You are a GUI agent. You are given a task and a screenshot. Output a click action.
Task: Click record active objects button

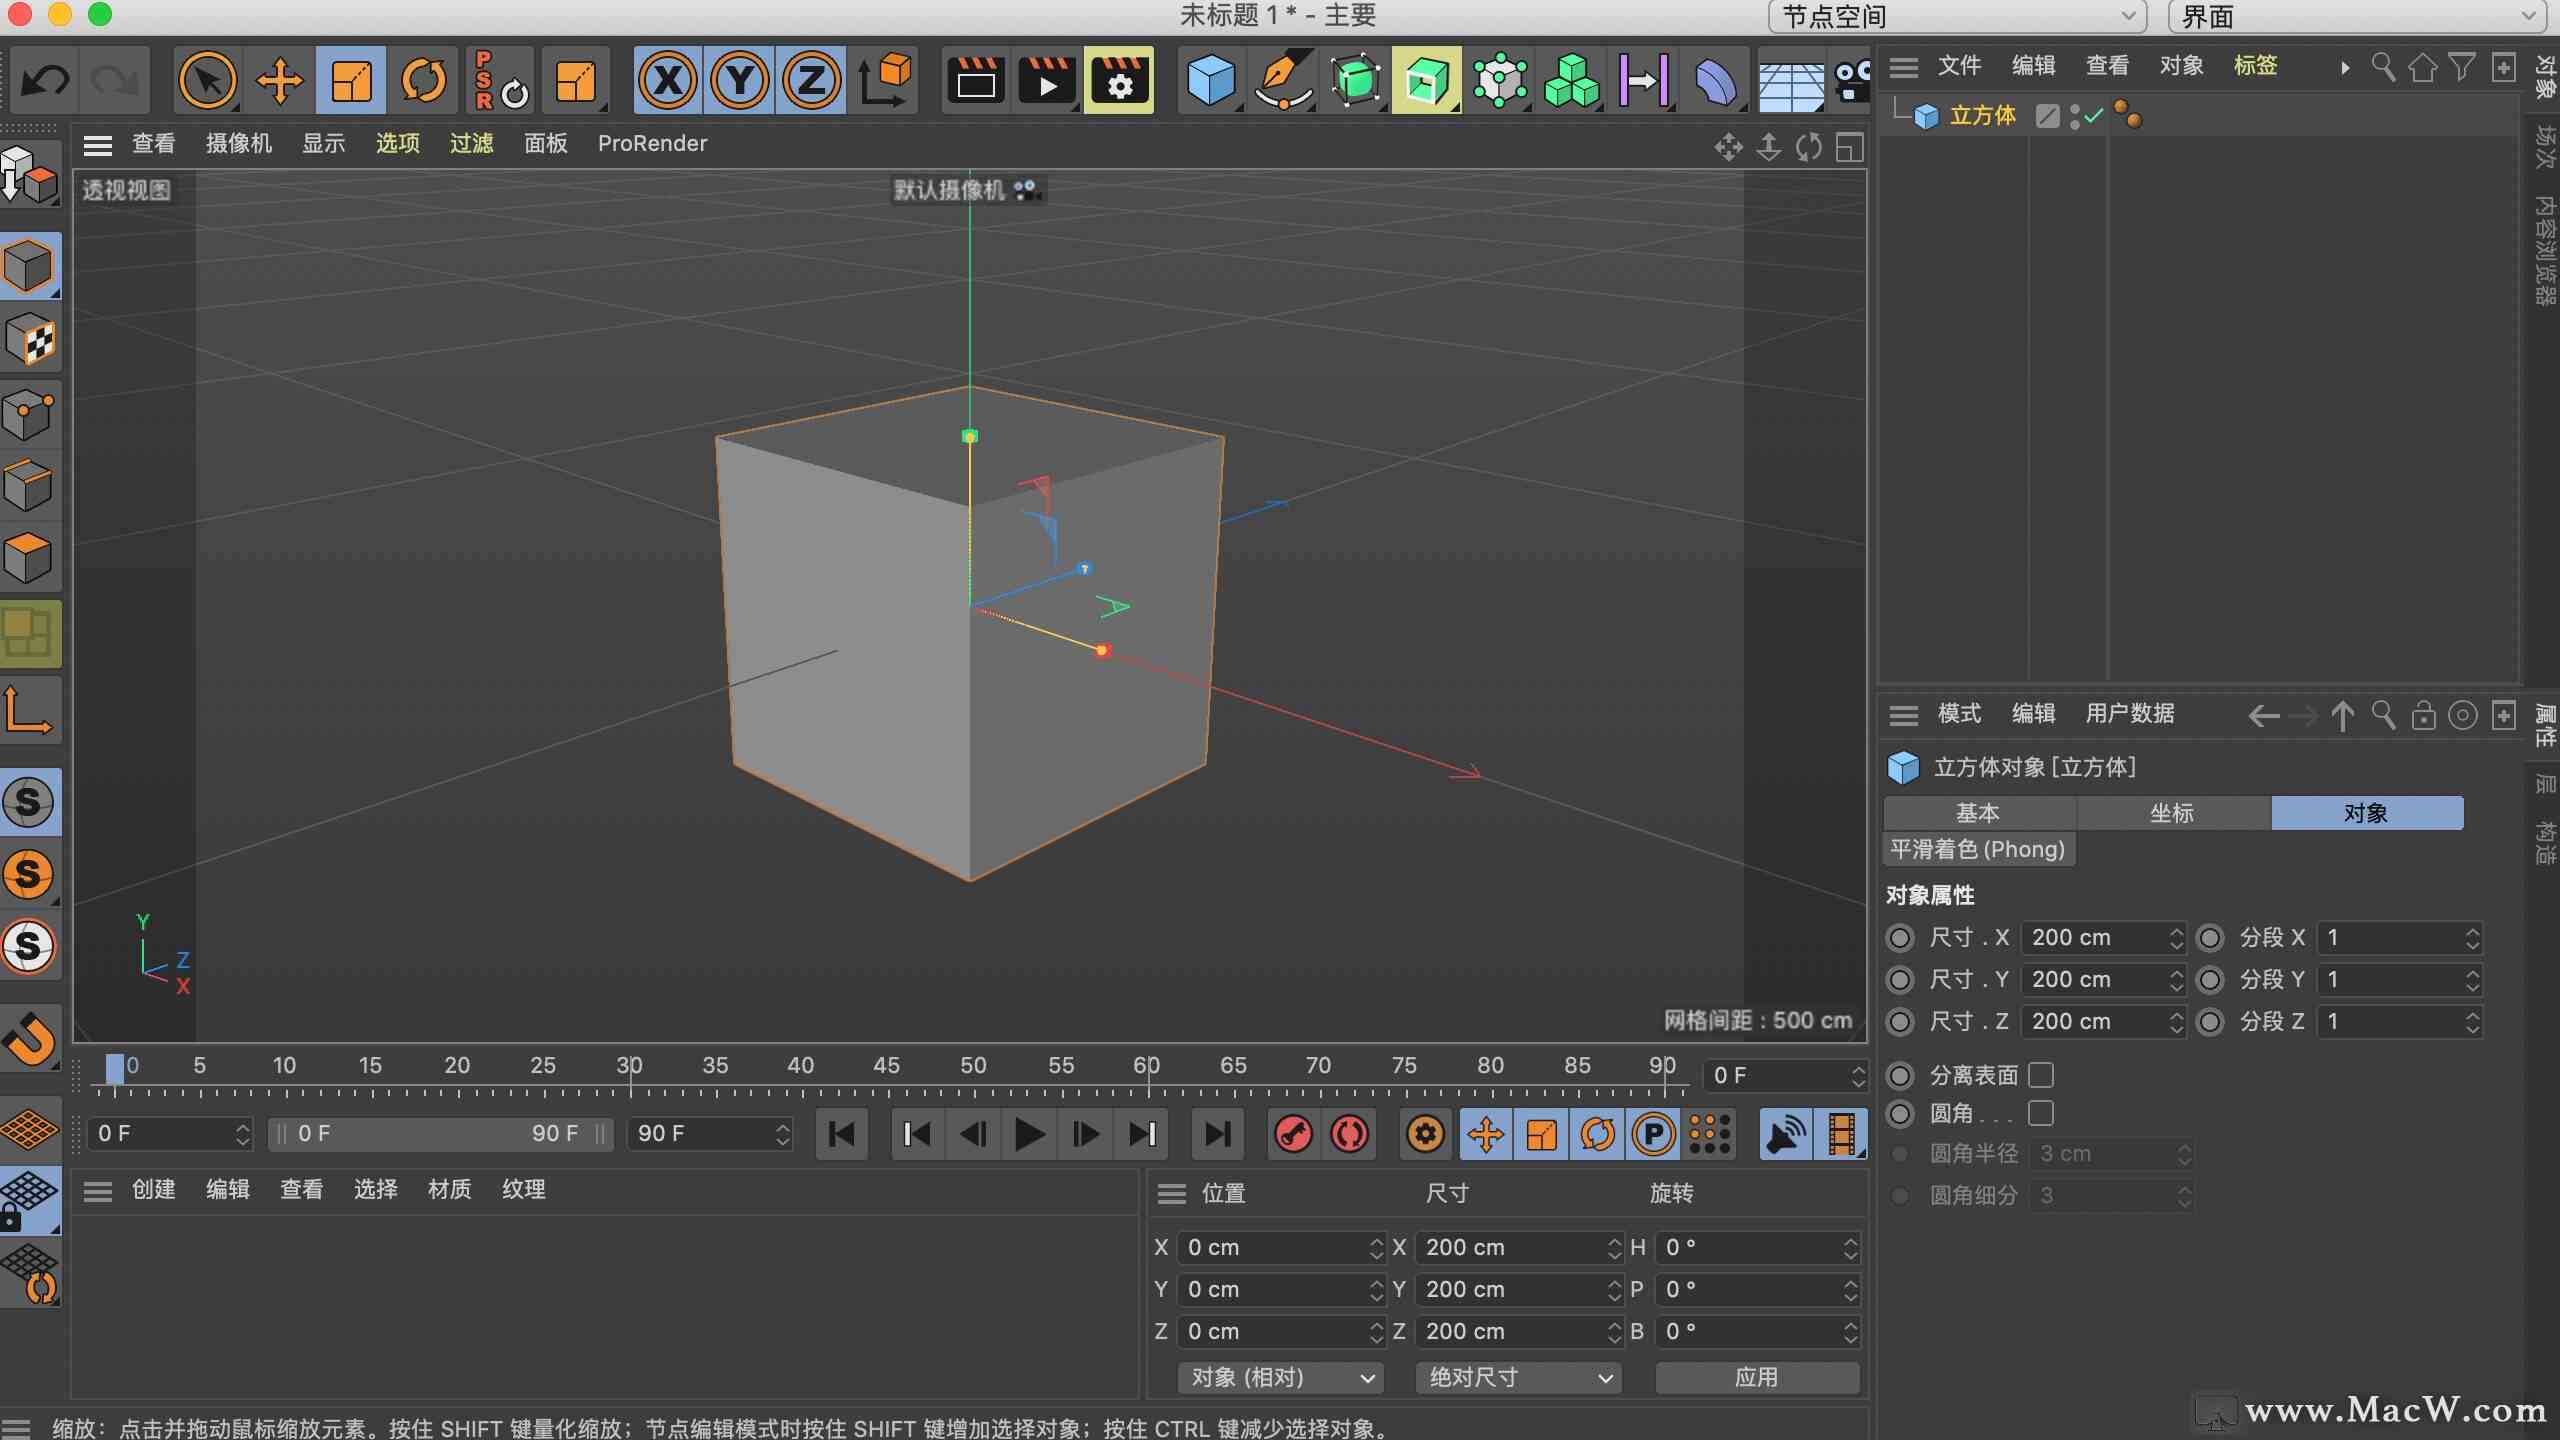tap(1294, 1134)
